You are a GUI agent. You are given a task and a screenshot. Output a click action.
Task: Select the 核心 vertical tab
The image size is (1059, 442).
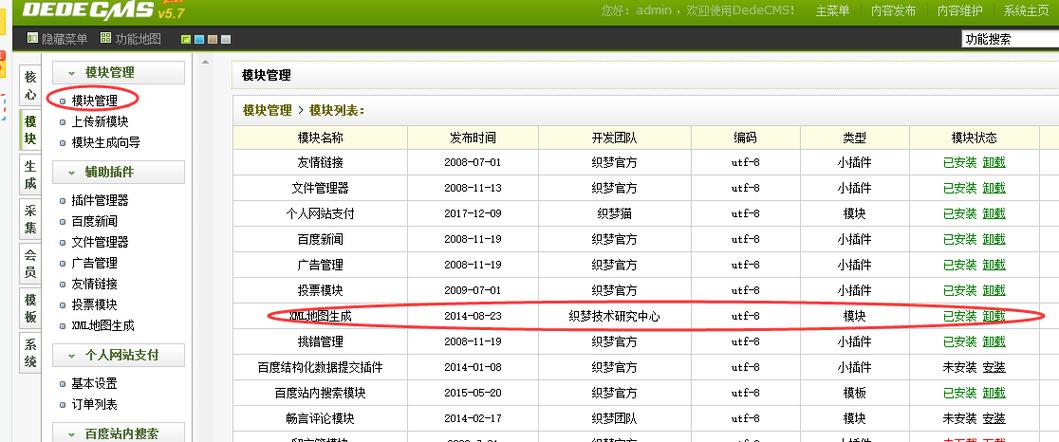30,86
